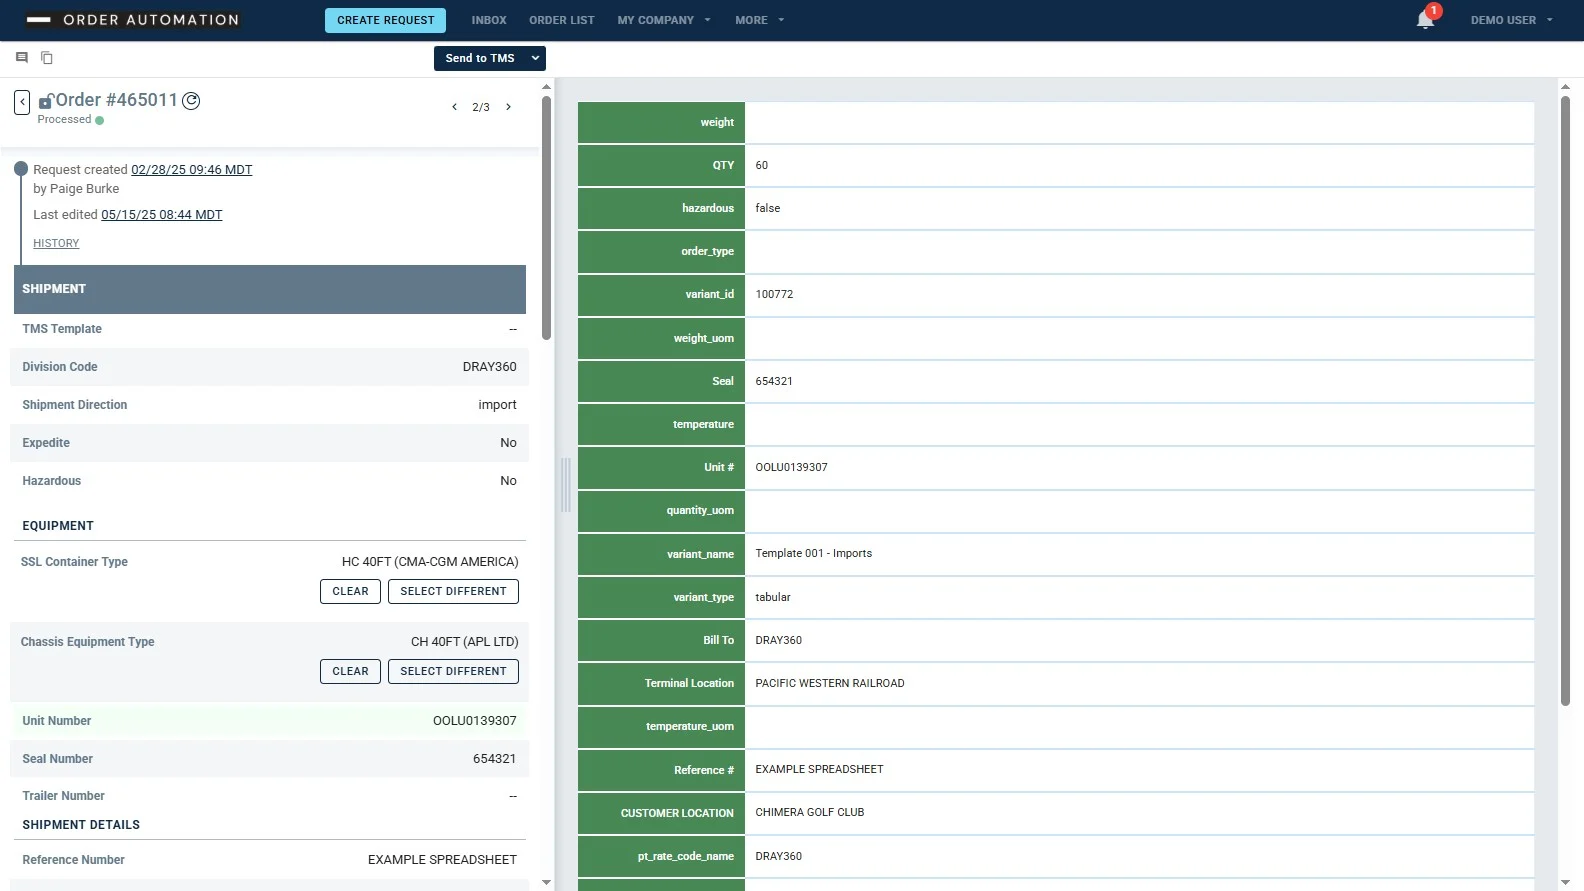Open the Order List tab
The image size is (1584, 891).
(x=562, y=20)
